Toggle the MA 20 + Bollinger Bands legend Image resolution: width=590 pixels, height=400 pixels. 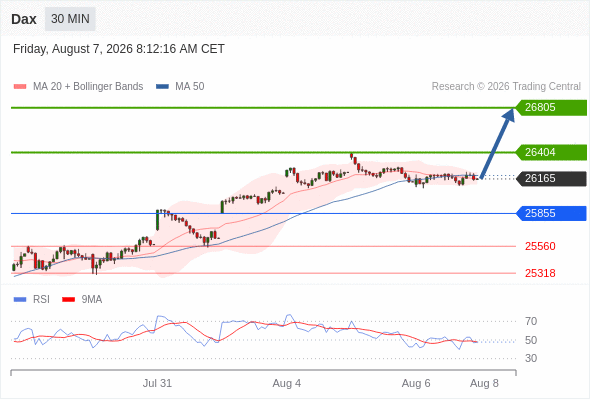point(78,87)
